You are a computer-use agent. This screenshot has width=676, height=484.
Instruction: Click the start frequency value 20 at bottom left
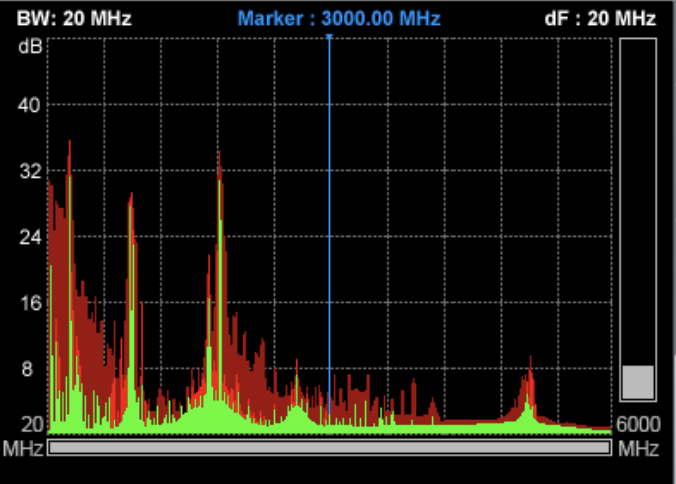point(31,423)
